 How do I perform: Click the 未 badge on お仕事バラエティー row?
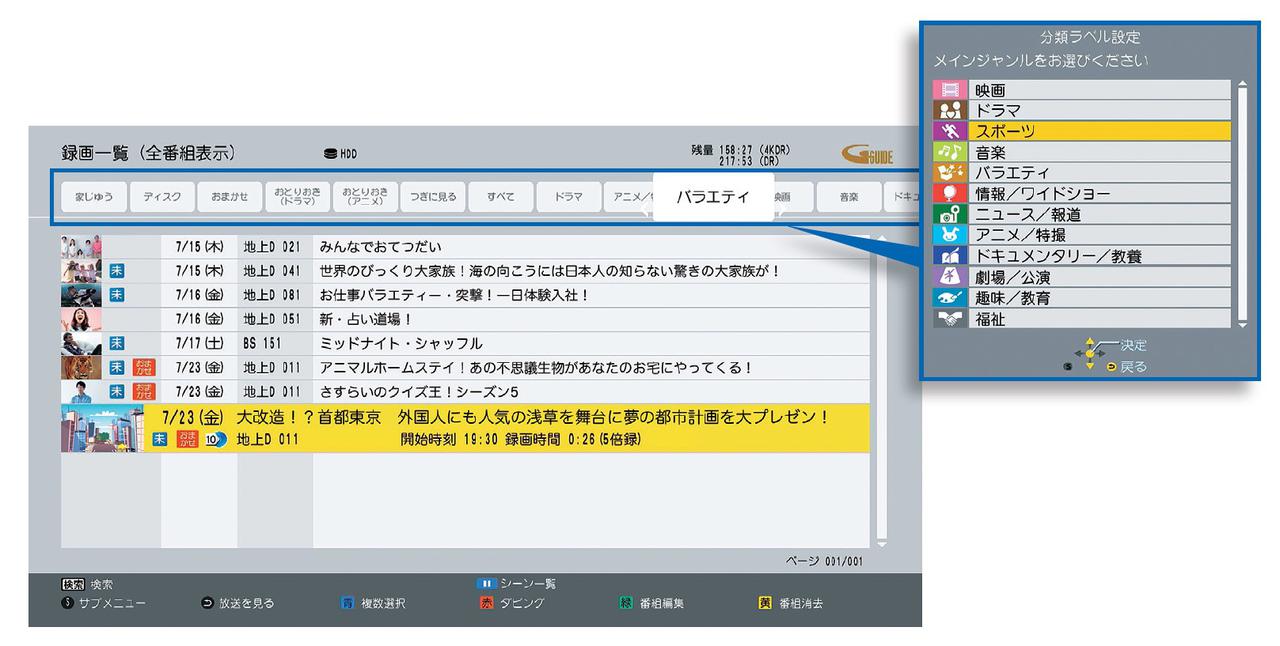(117, 295)
